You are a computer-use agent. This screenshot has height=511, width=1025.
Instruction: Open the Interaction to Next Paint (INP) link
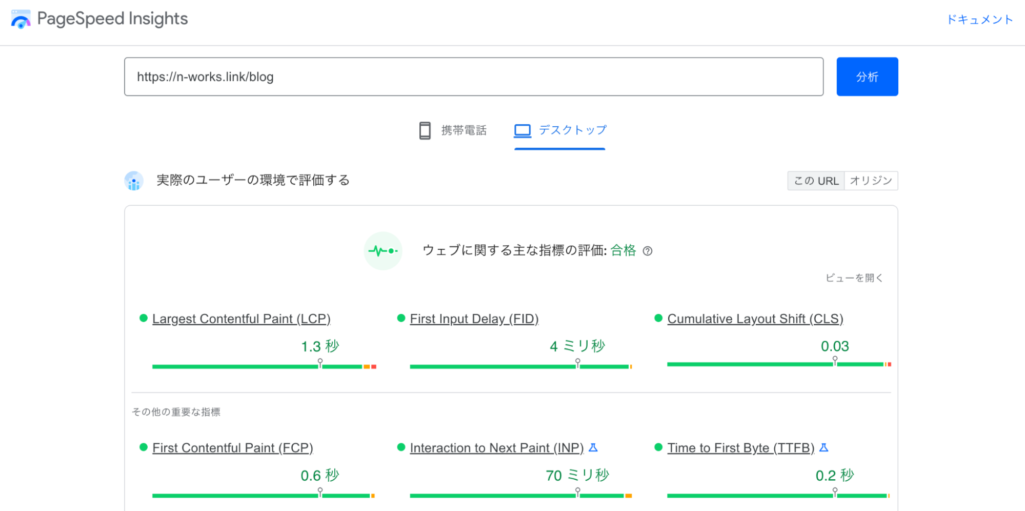pos(497,448)
